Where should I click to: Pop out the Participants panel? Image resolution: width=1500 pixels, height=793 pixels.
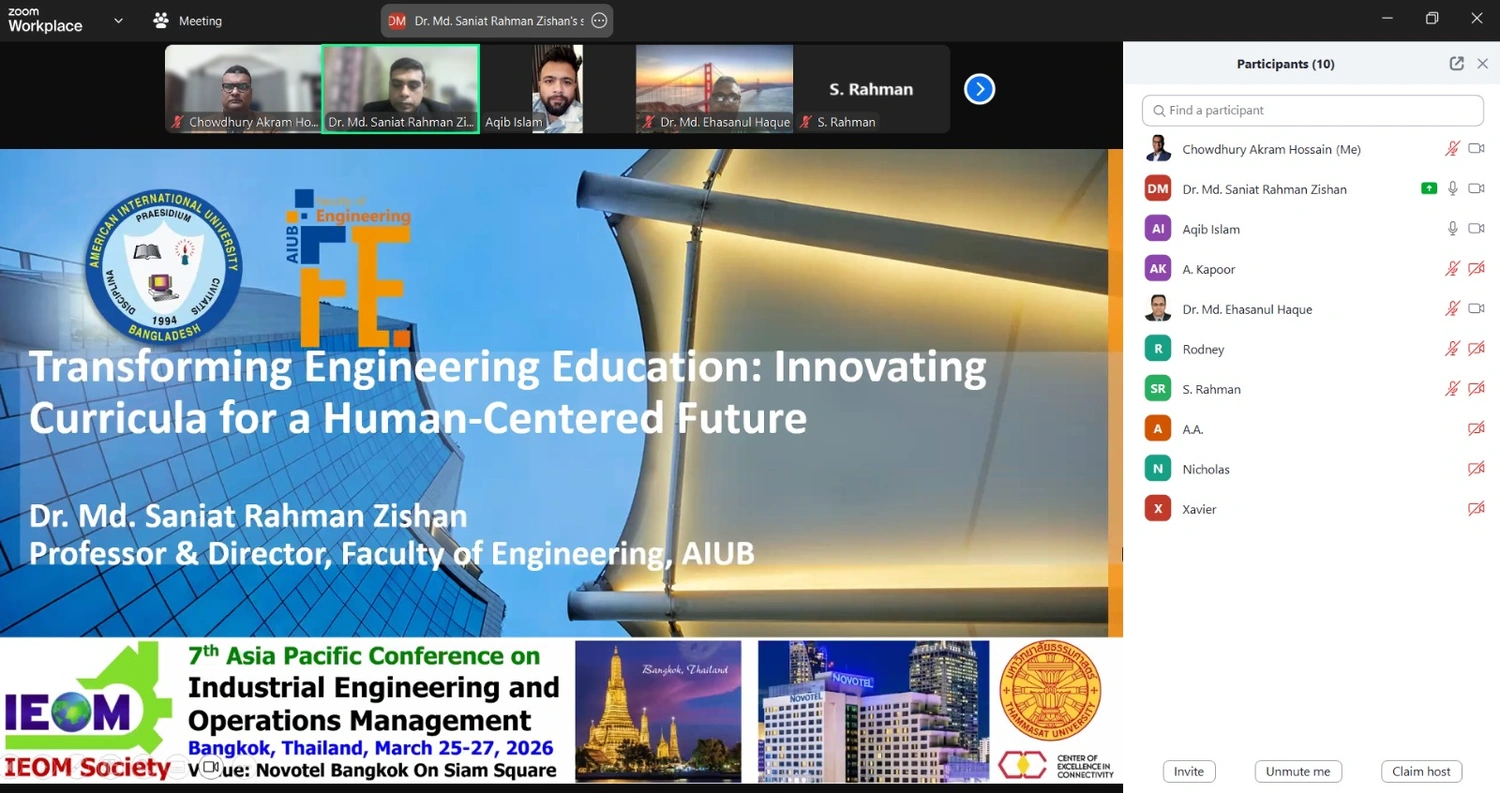tap(1456, 64)
